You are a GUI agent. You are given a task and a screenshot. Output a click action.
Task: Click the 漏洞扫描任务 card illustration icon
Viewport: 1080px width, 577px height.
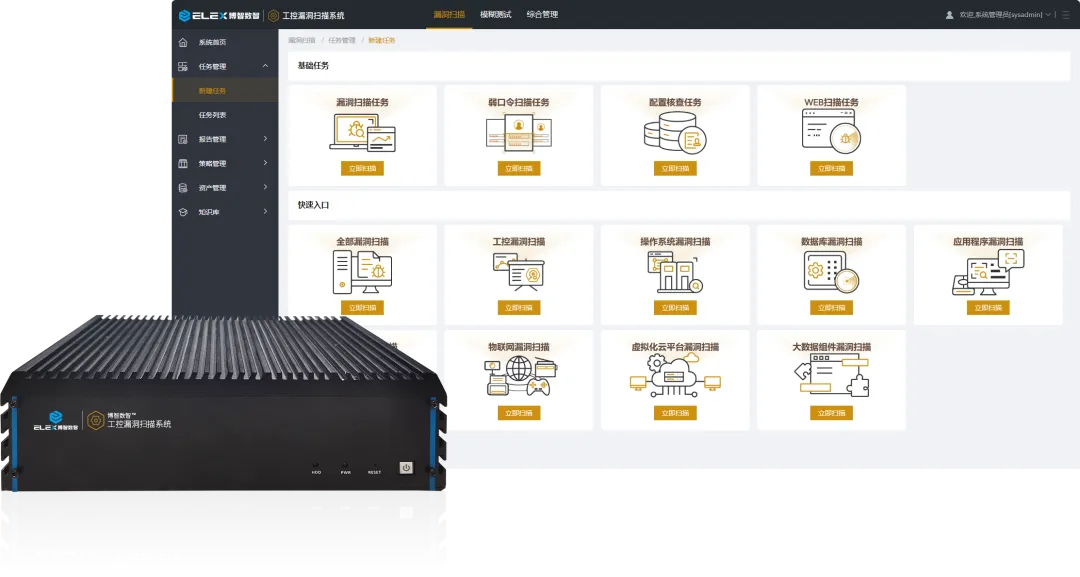pyautogui.click(x=362, y=132)
